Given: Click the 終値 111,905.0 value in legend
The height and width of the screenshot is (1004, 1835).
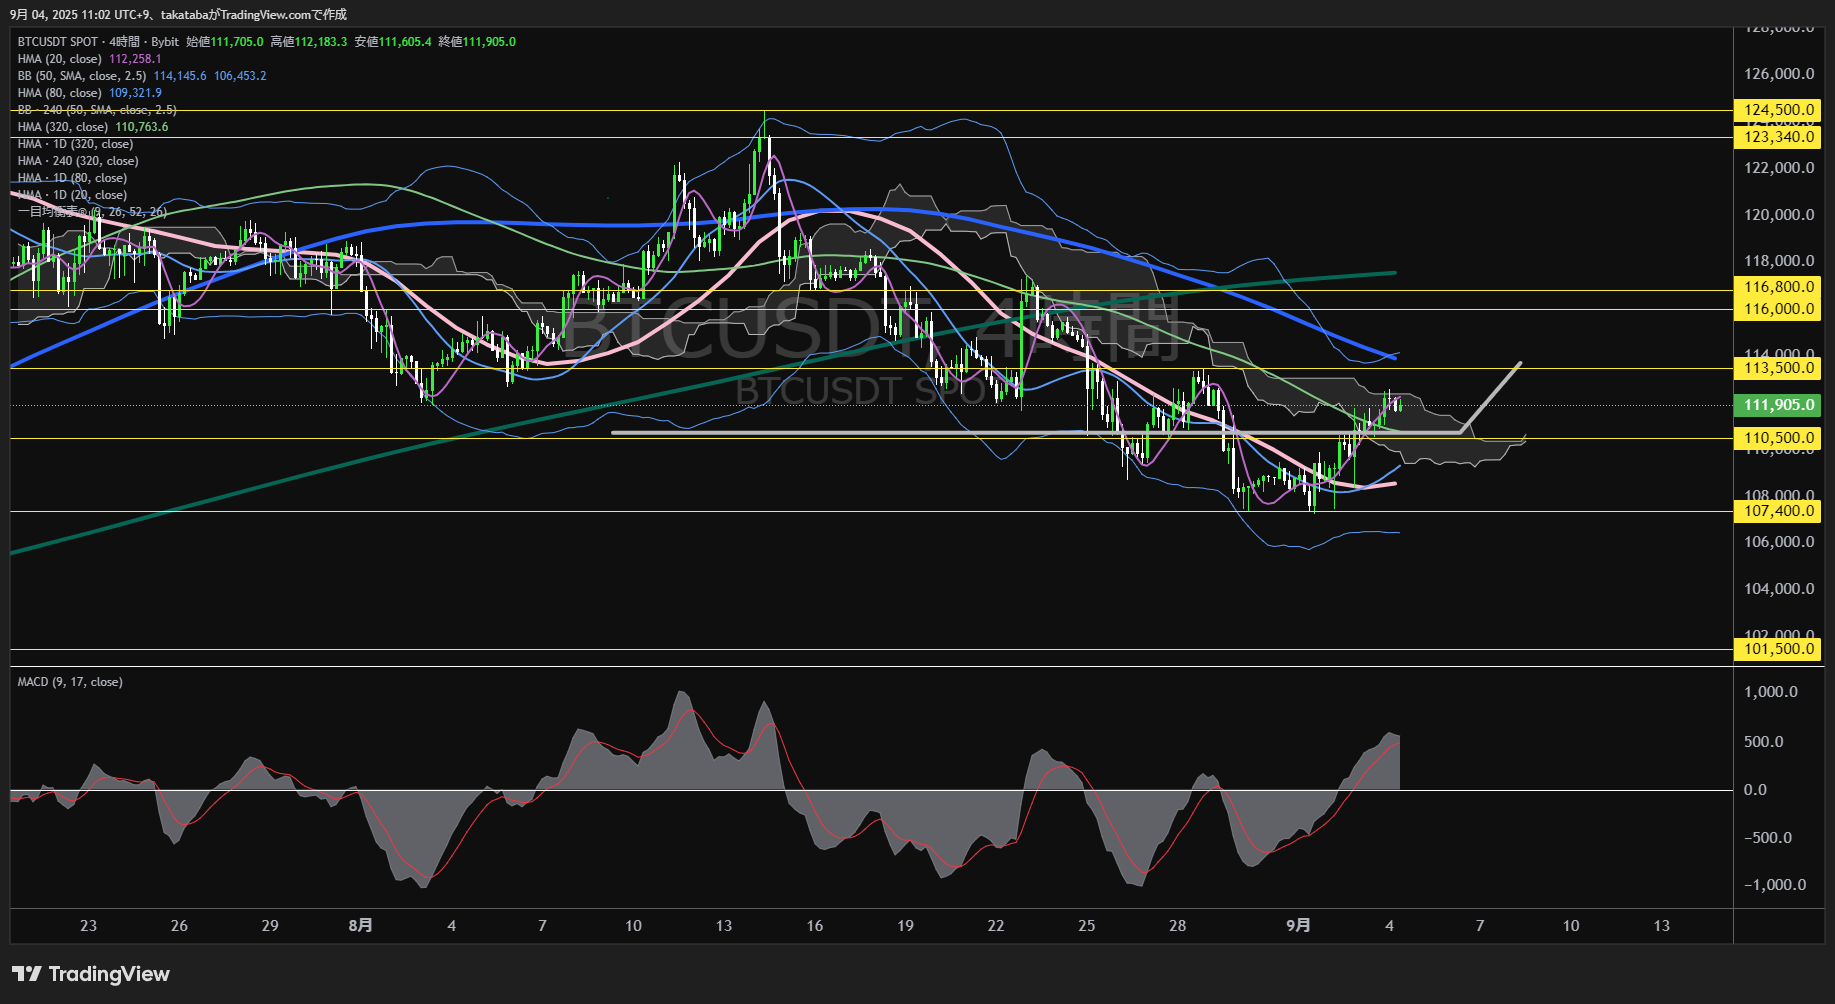Looking at the screenshot, I should coord(477,42).
